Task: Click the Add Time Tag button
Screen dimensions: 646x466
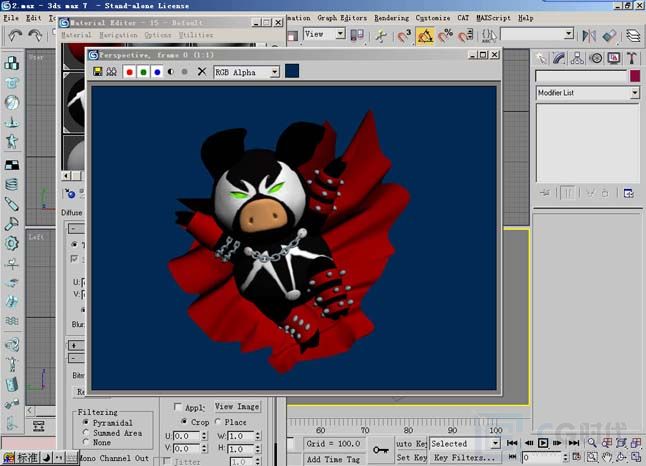Action: pos(333,459)
